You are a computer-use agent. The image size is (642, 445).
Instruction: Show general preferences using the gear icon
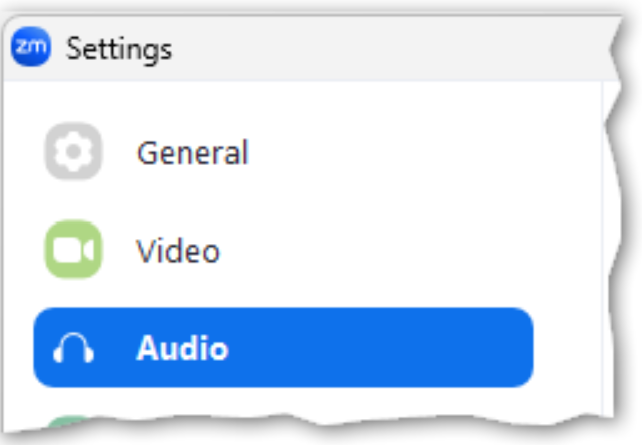(x=73, y=152)
